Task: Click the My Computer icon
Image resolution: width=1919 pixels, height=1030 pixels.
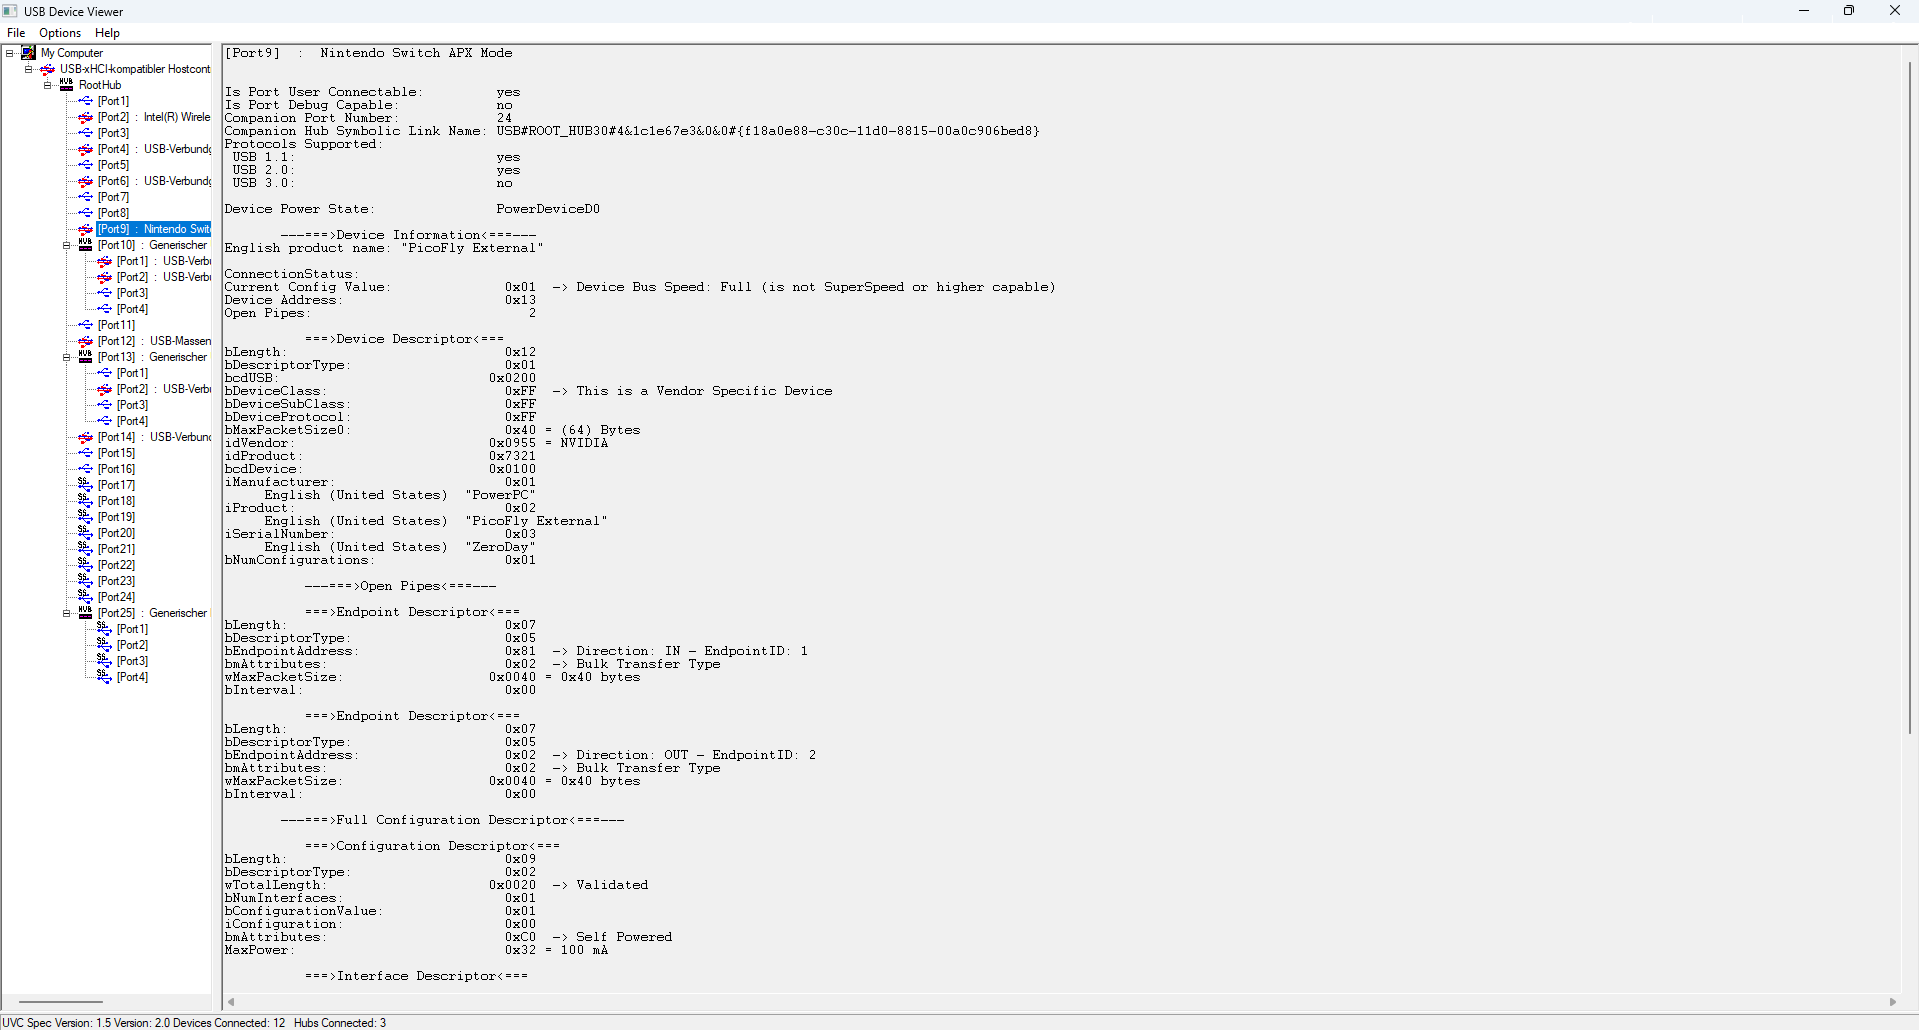Action: [x=28, y=53]
